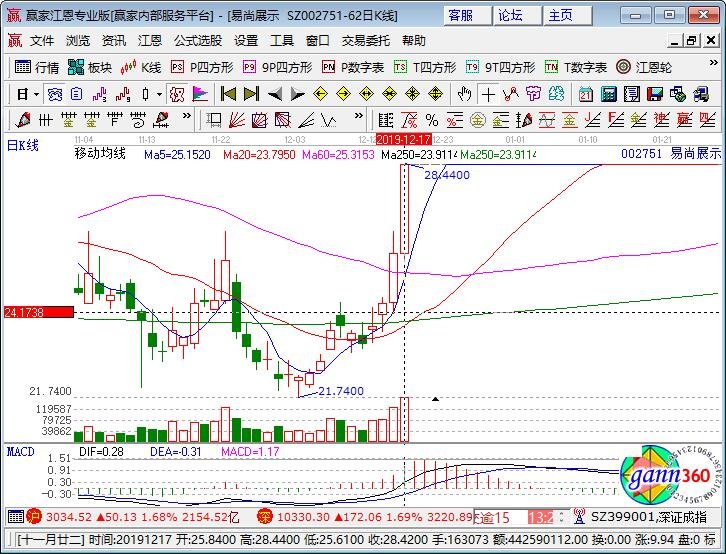
Task: Click the purple 节 icon
Action: click(x=533, y=94)
